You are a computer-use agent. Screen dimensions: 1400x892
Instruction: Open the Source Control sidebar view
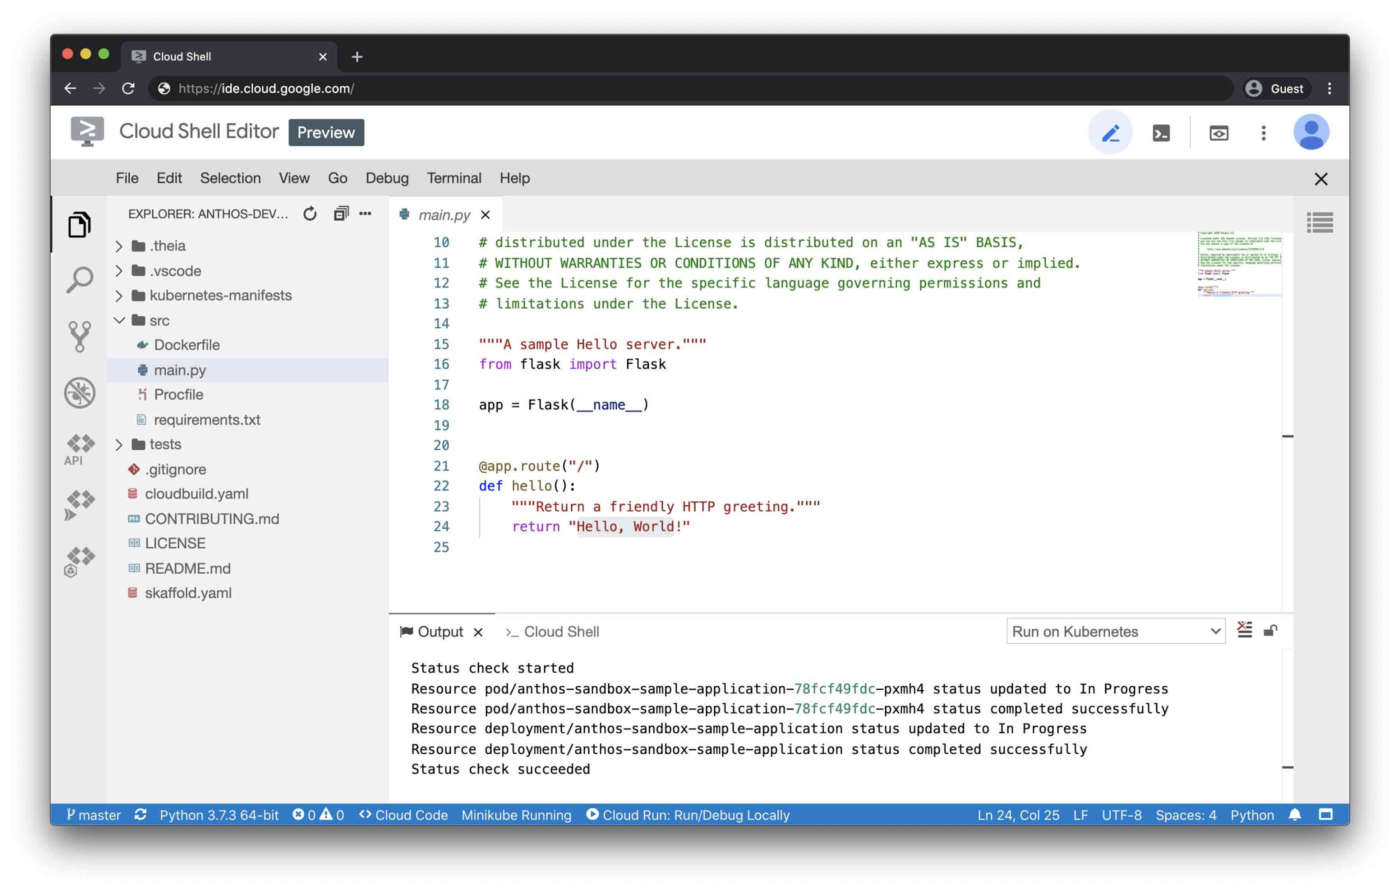(79, 336)
